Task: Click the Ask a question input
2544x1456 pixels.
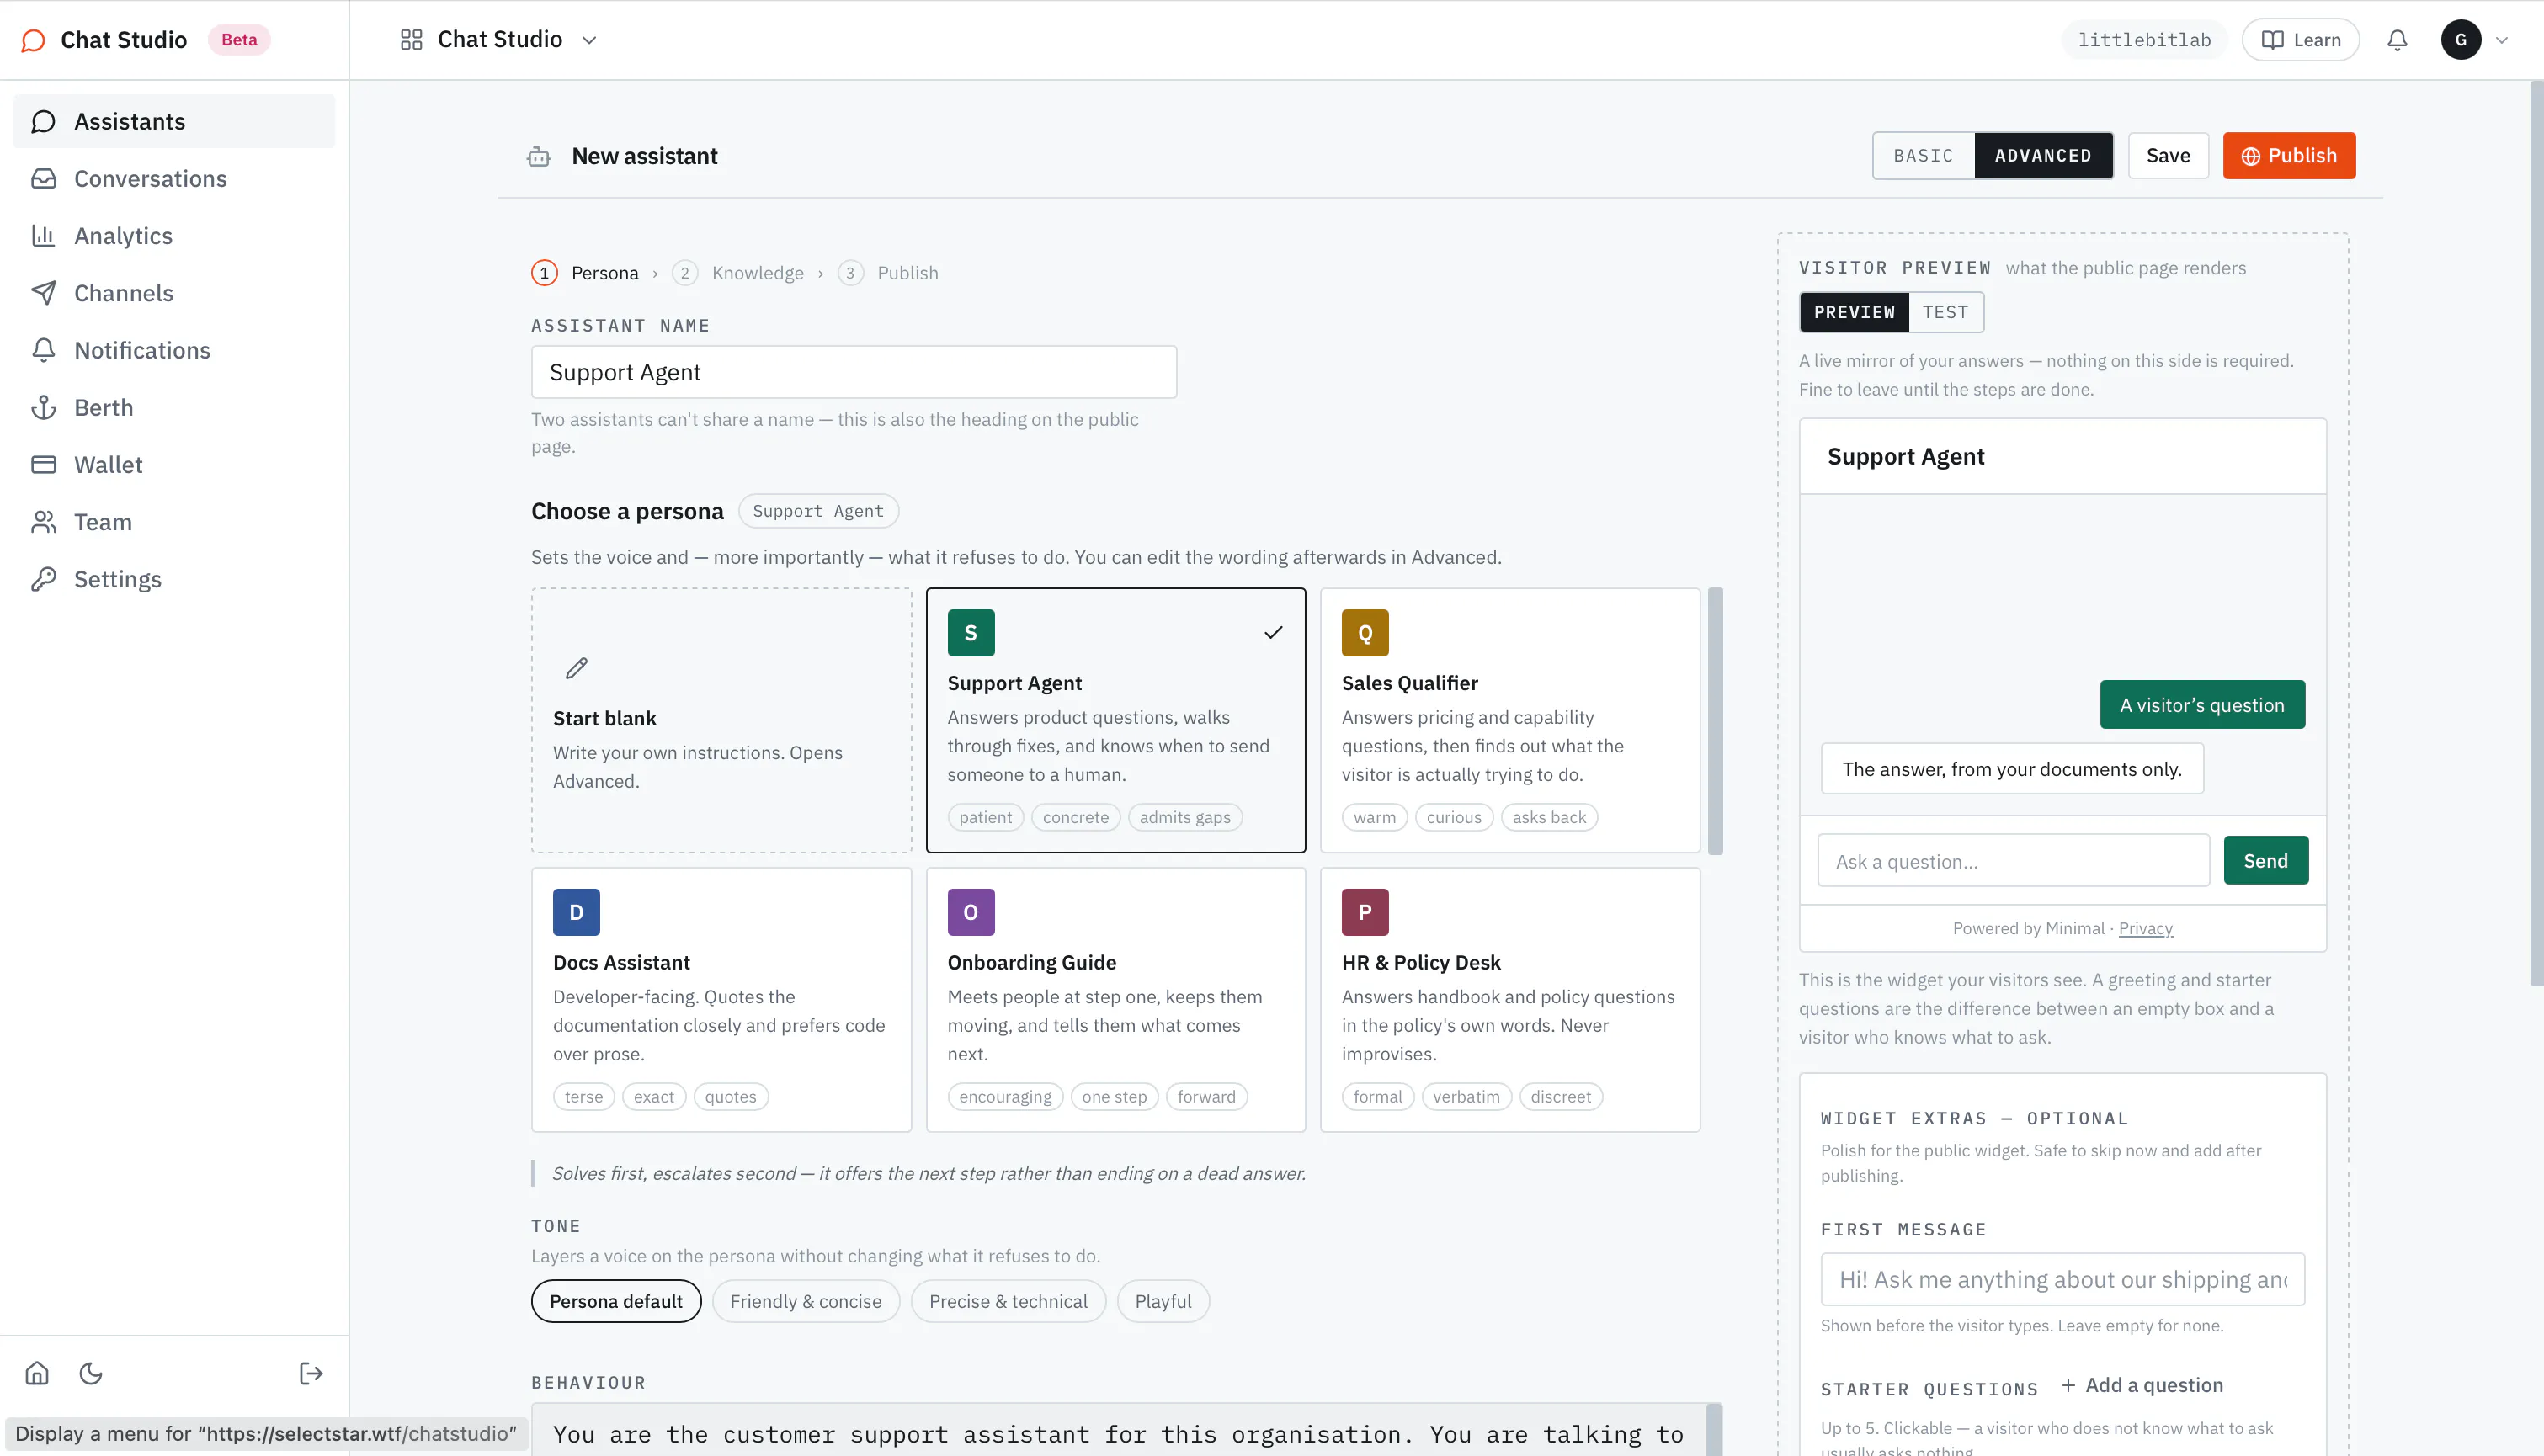Action: pyautogui.click(x=2014, y=861)
